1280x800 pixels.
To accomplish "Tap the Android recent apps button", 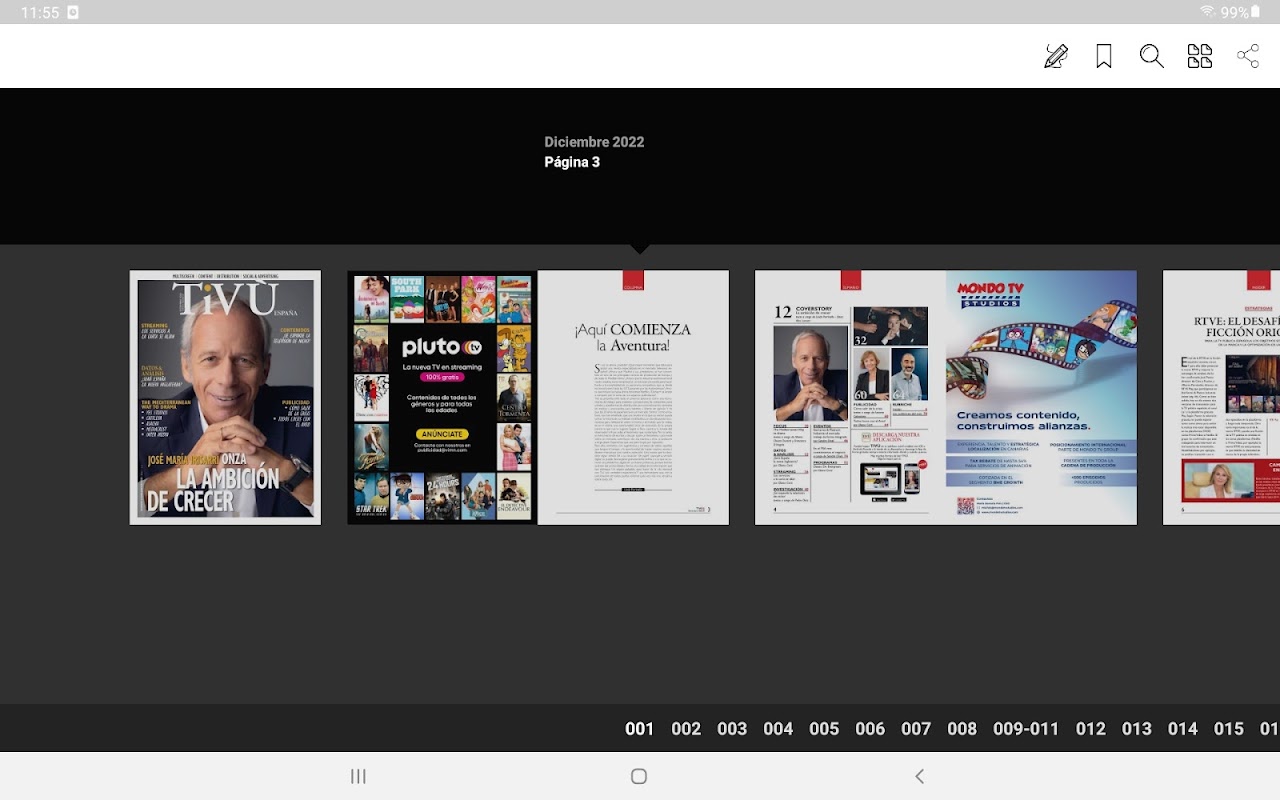I will [x=358, y=776].
